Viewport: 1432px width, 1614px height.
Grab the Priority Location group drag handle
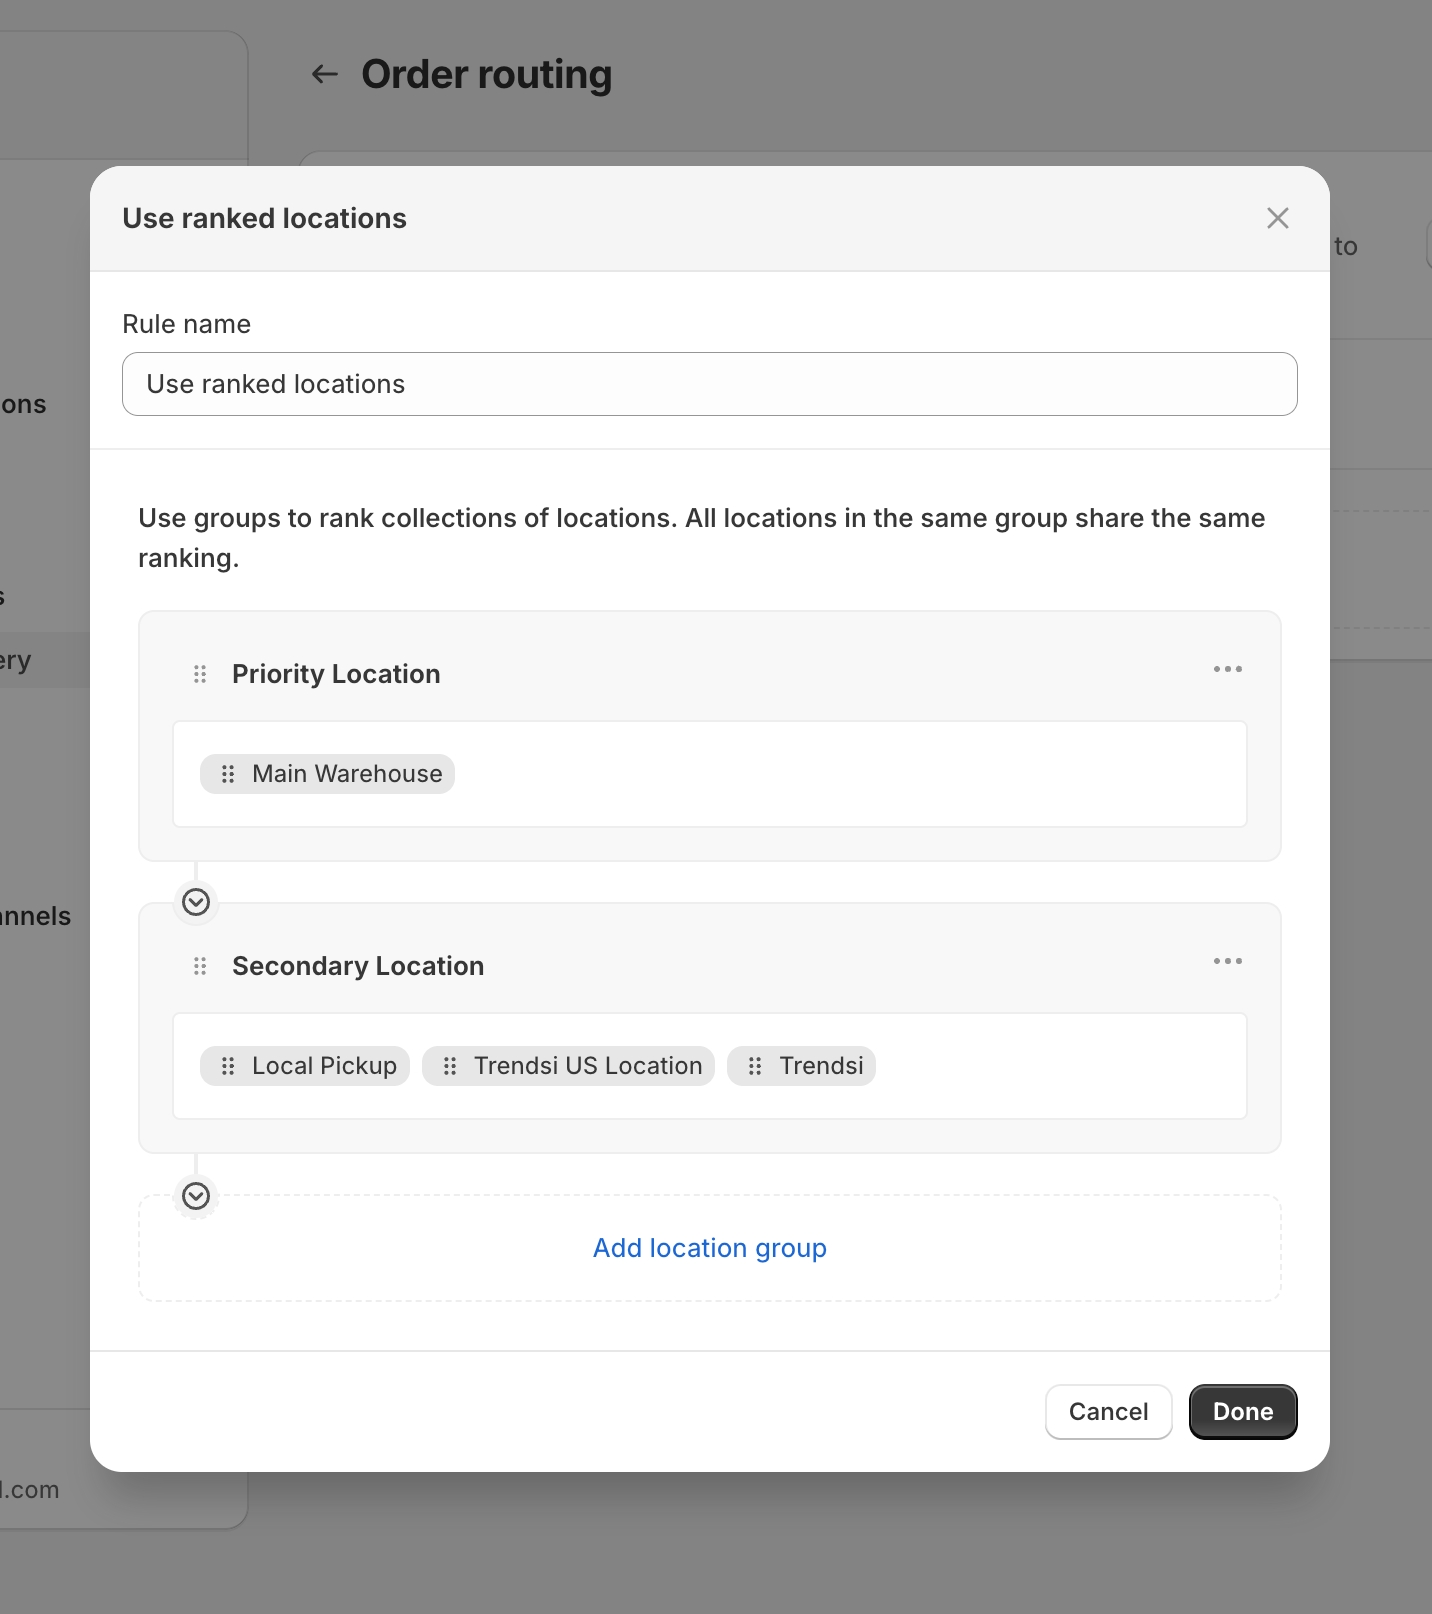point(200,674)
